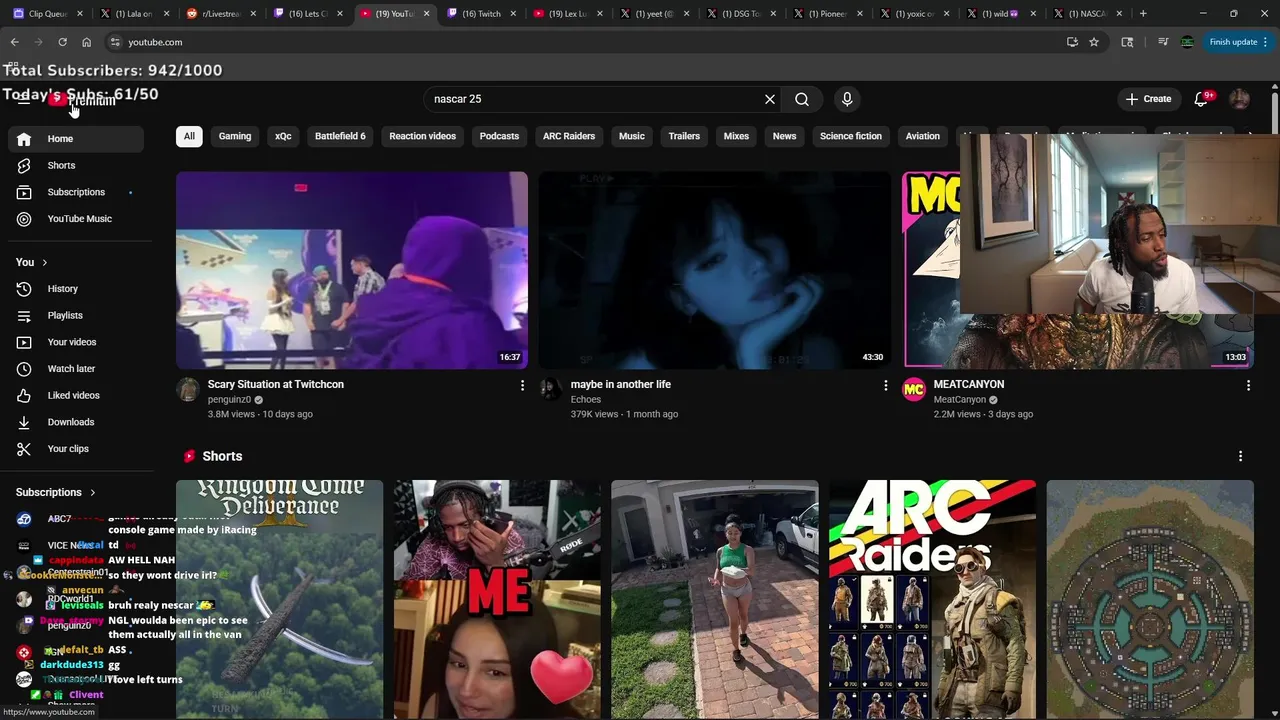Open Downloads in the sidebar
The height and width of the screenshot is (720, 1280).
pyautogui.click(x=76, y=422)
